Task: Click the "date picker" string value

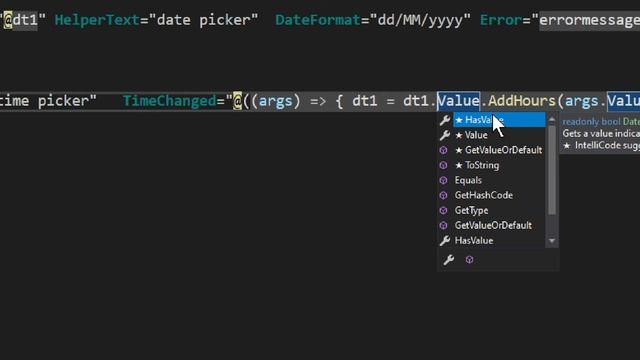Action: point(204,20)
